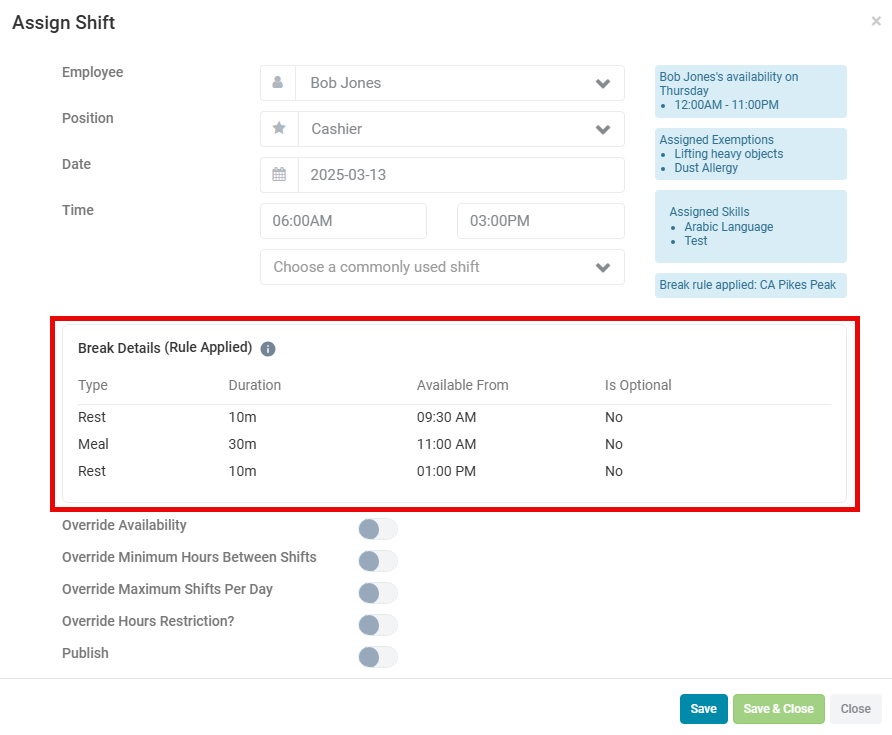Enable the Publish toggle
892x735 pixels.
tap(377, 657)
